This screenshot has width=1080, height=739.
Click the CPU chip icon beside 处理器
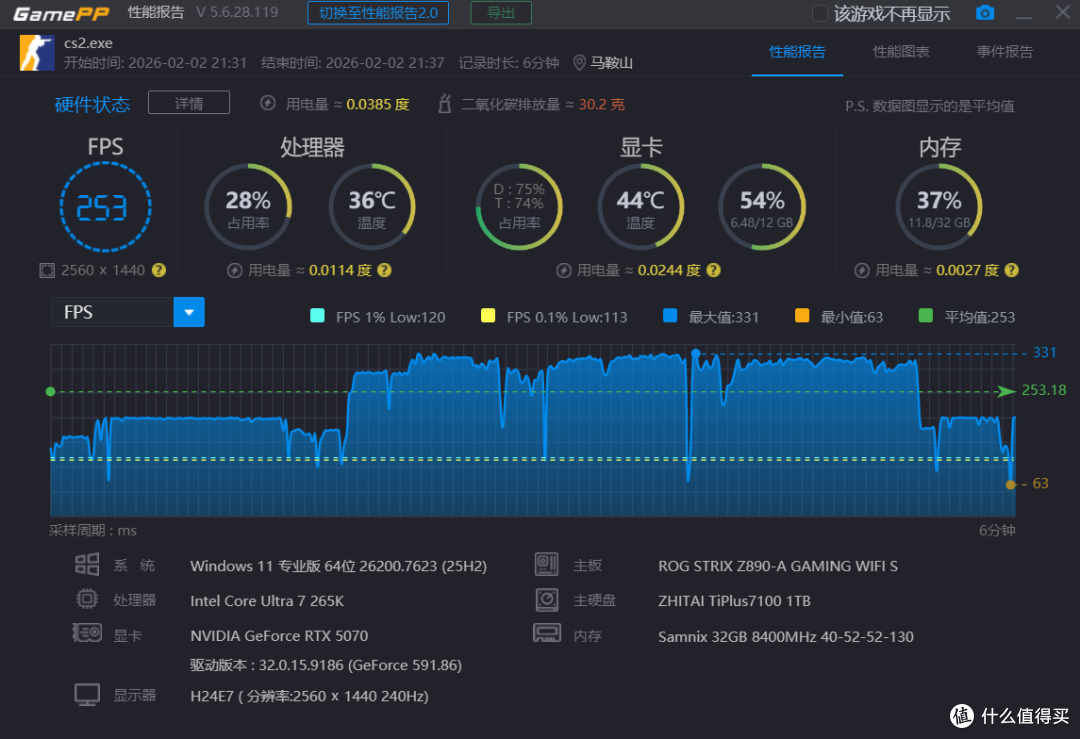click(87, 599)
